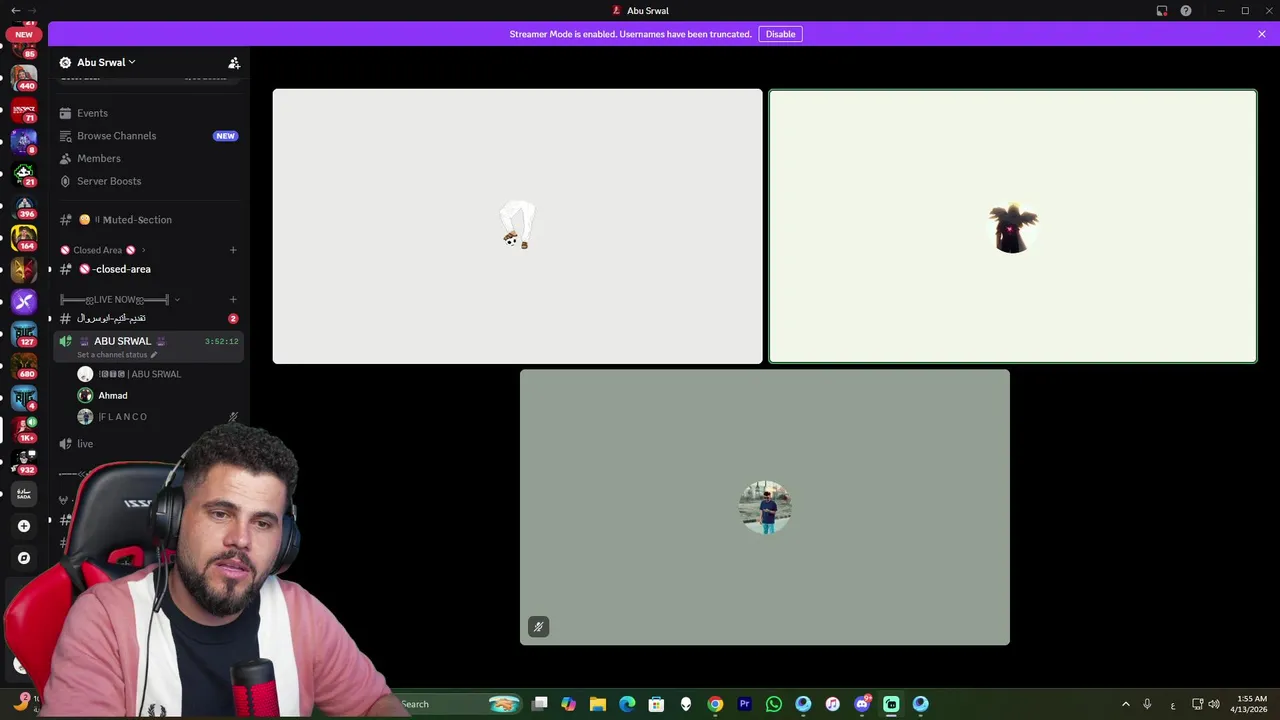
Task: Open the Abu Srwal server dropdown menu
Action: click(x=107, y=62)
